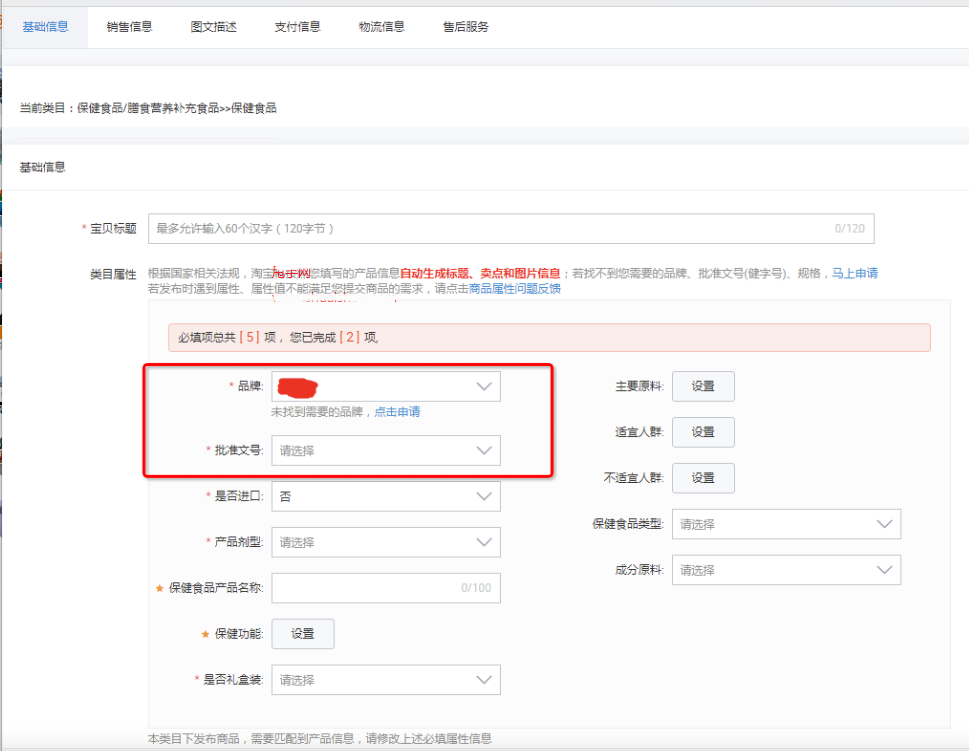This screenshot has width=969, height=751.
Task: Expand the 品牌 dropdown
Action: tap(385, 387)
